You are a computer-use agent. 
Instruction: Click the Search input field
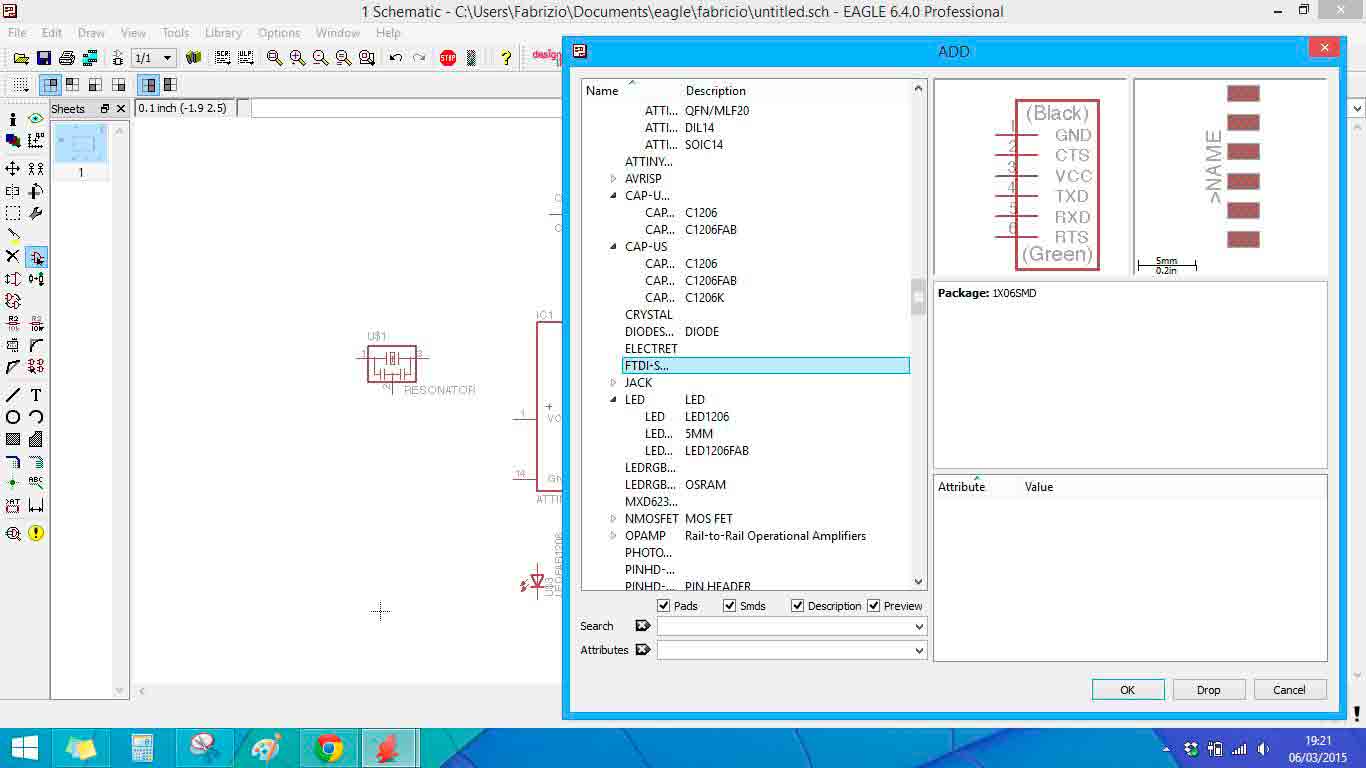pyautogui.click(x=784, y=626)
